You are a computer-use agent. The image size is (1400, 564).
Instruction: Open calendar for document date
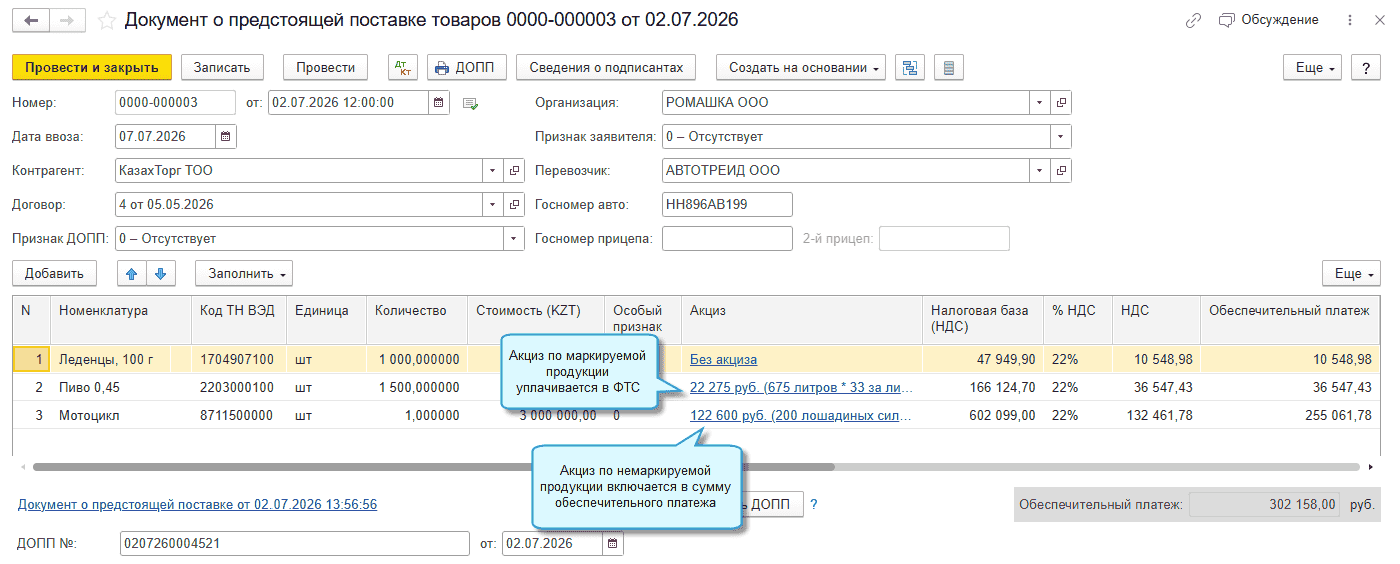point(439,102)
